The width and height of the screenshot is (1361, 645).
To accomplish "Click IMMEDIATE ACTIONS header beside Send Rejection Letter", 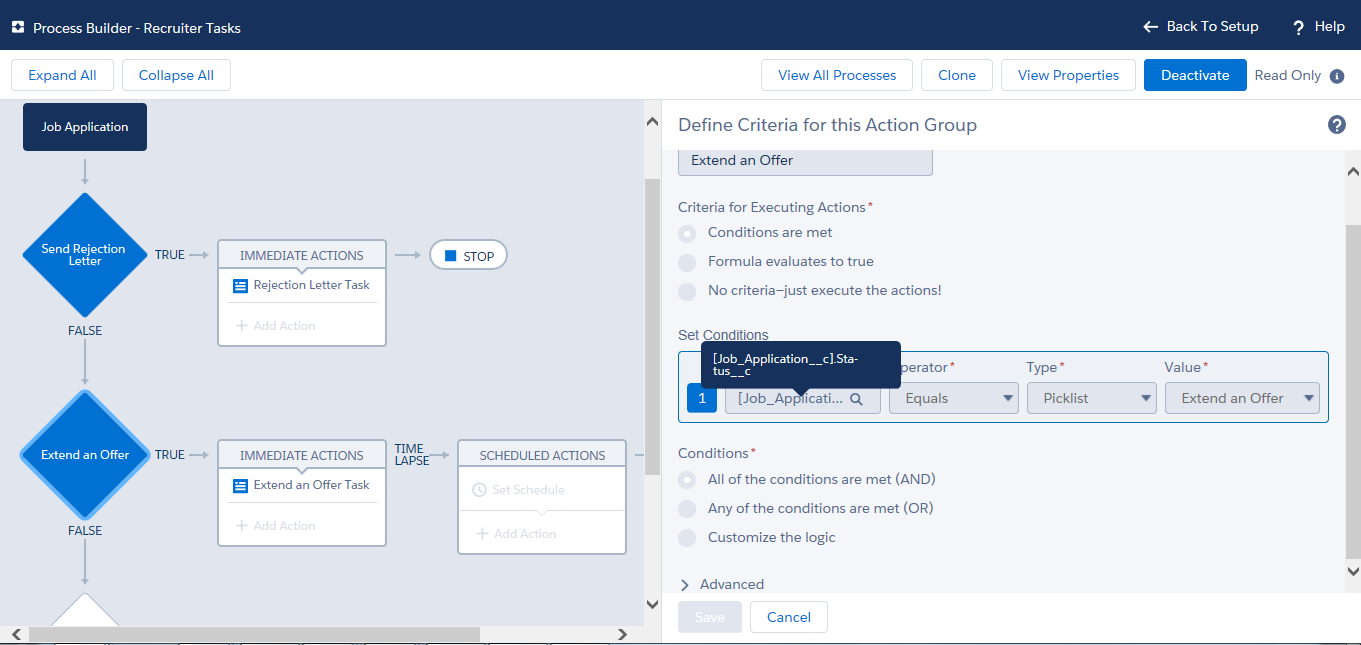I will [x=302, y=255].
